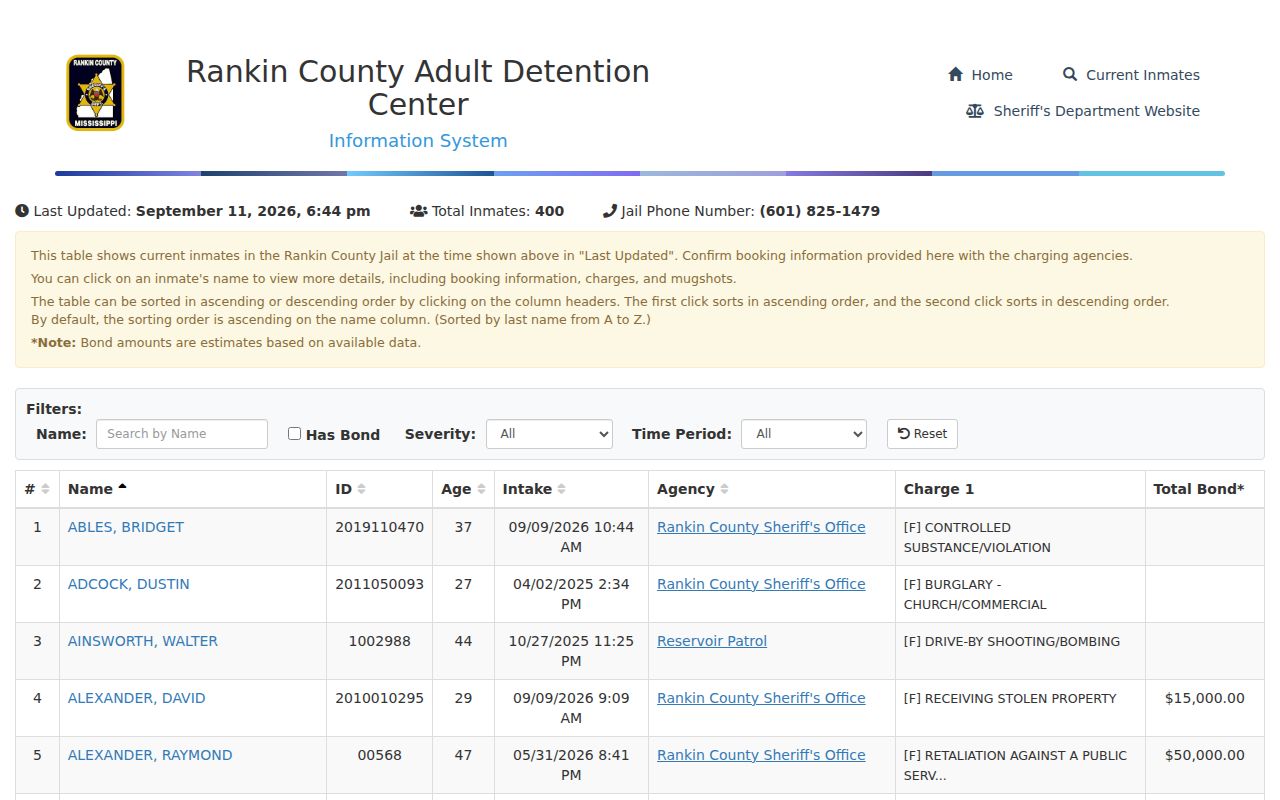Screen dimensions: 1280x800
Task: Go to the Home page
Action: click(980, 75)
